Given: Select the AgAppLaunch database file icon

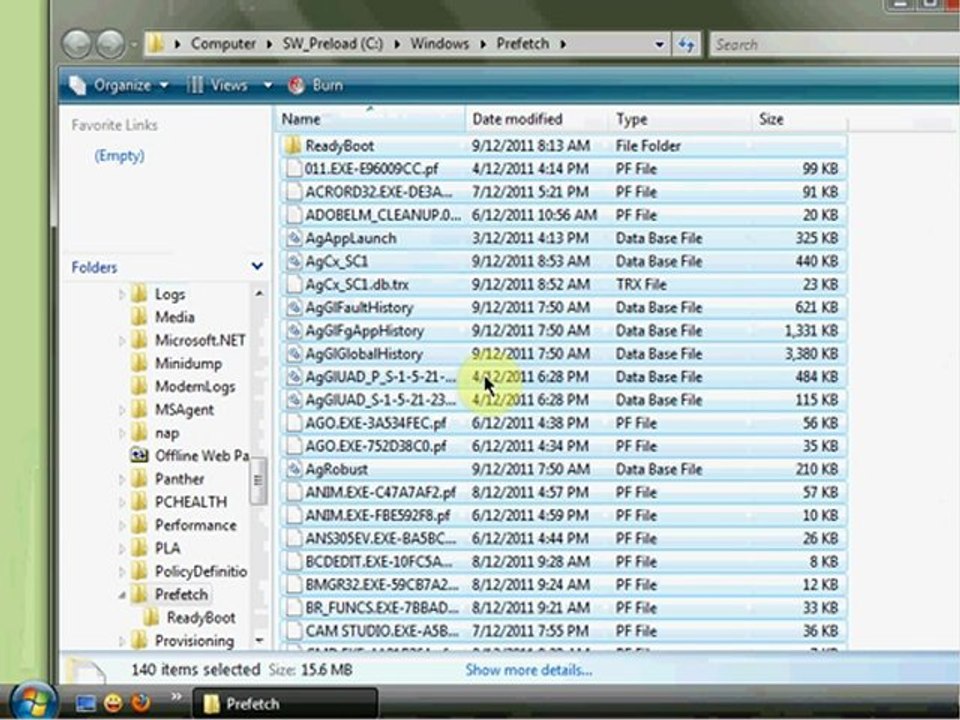Looking at the screenshot, I should (x=294, y=238).
